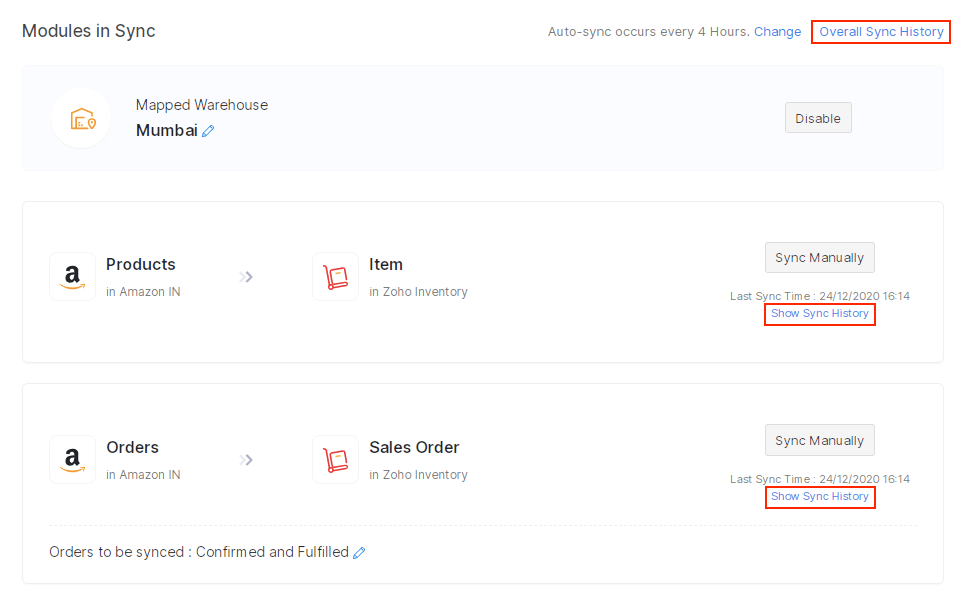Disable the Mumbai warehouse mapping

818,117
